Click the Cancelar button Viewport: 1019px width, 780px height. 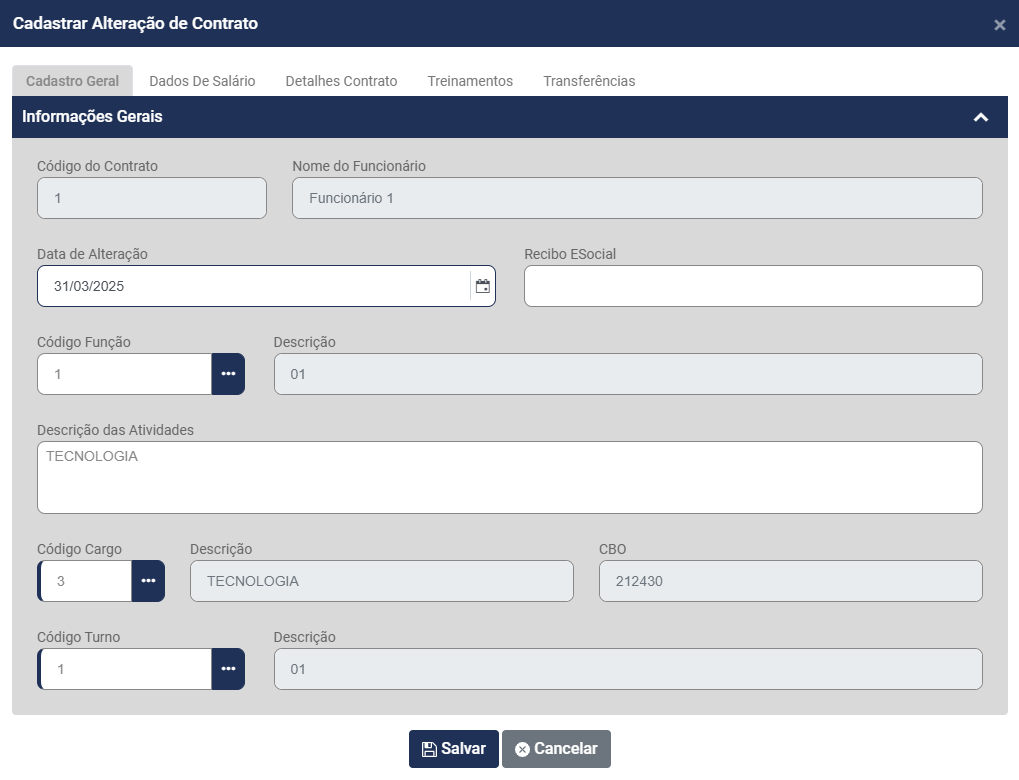click(556, 749)
